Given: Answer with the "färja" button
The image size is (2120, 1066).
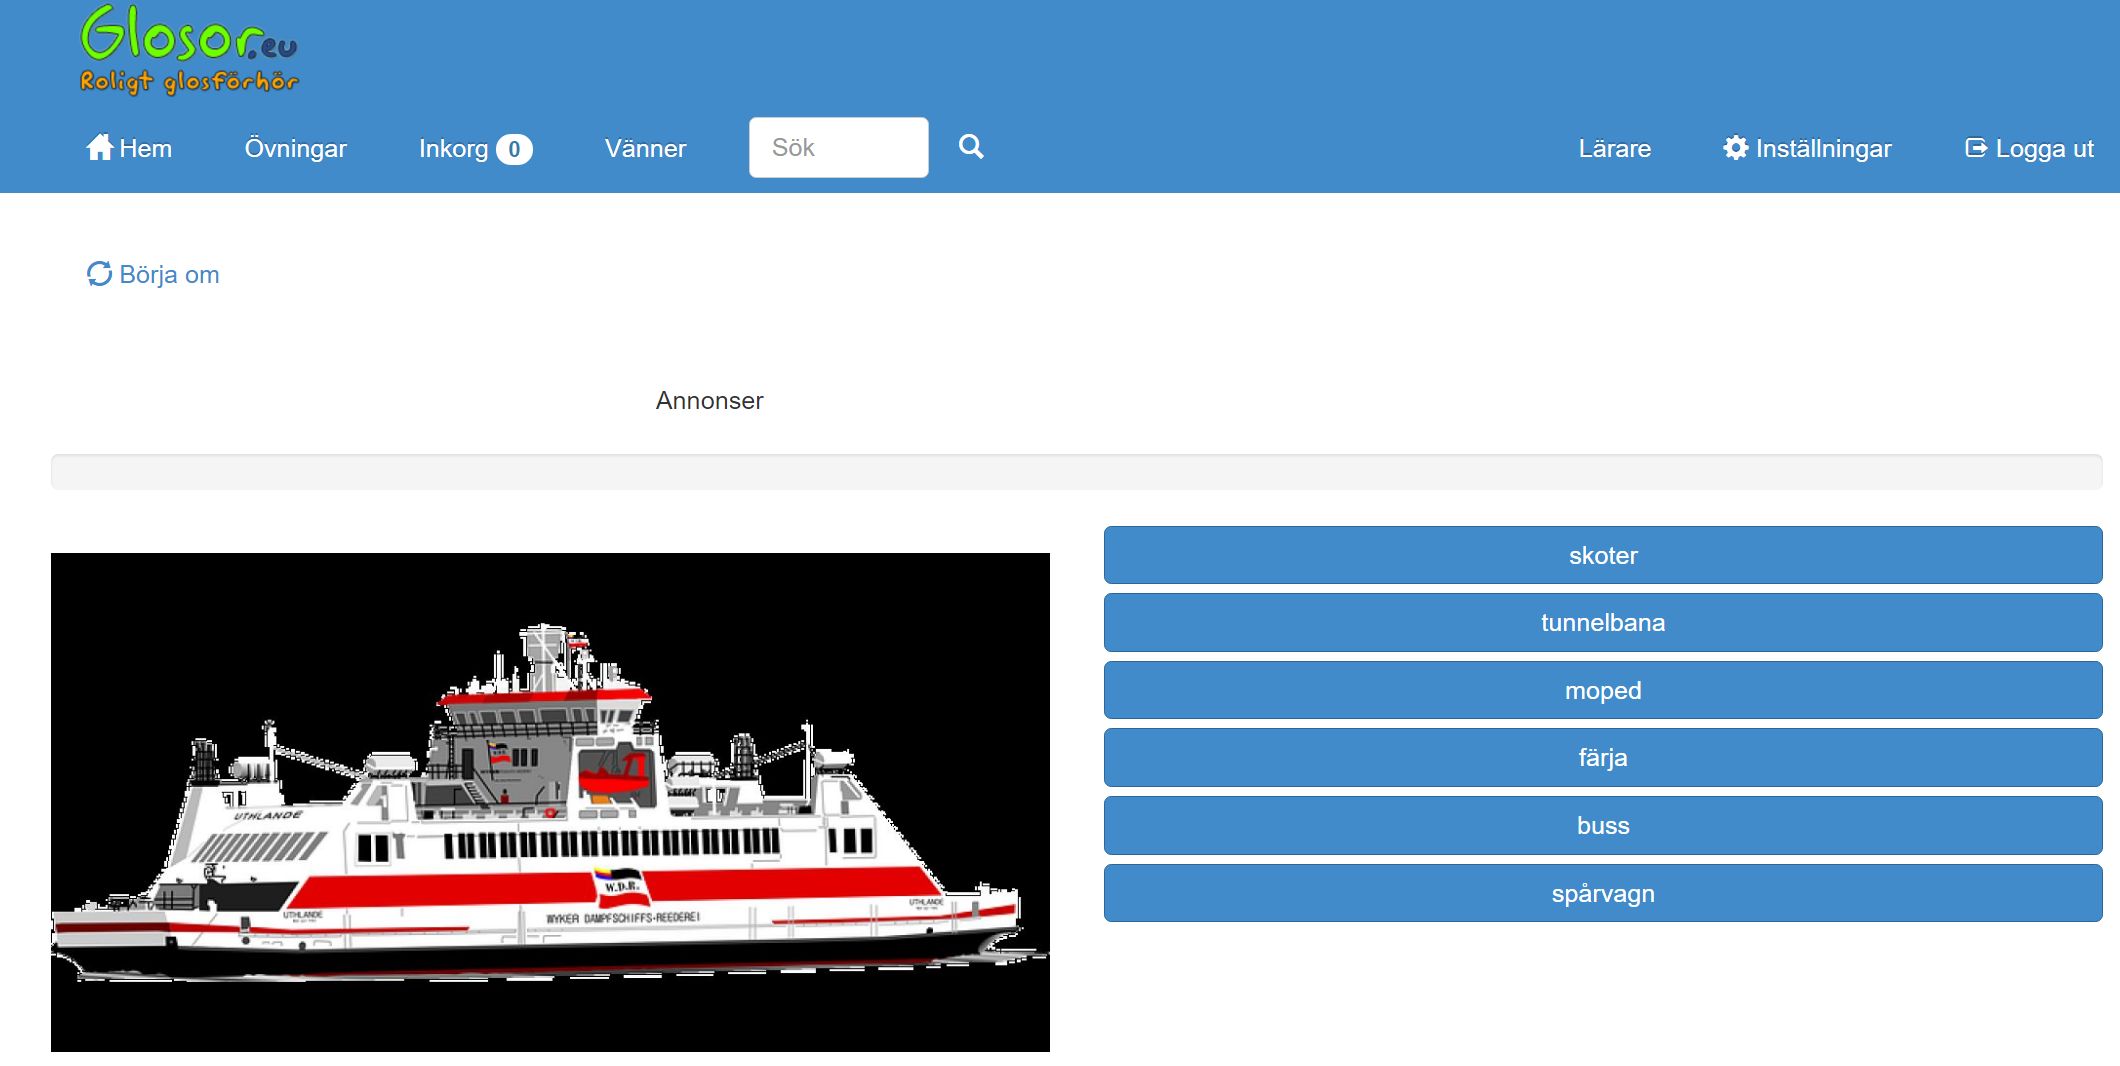Looking at the screenshot, I should tap(1602, 757).
